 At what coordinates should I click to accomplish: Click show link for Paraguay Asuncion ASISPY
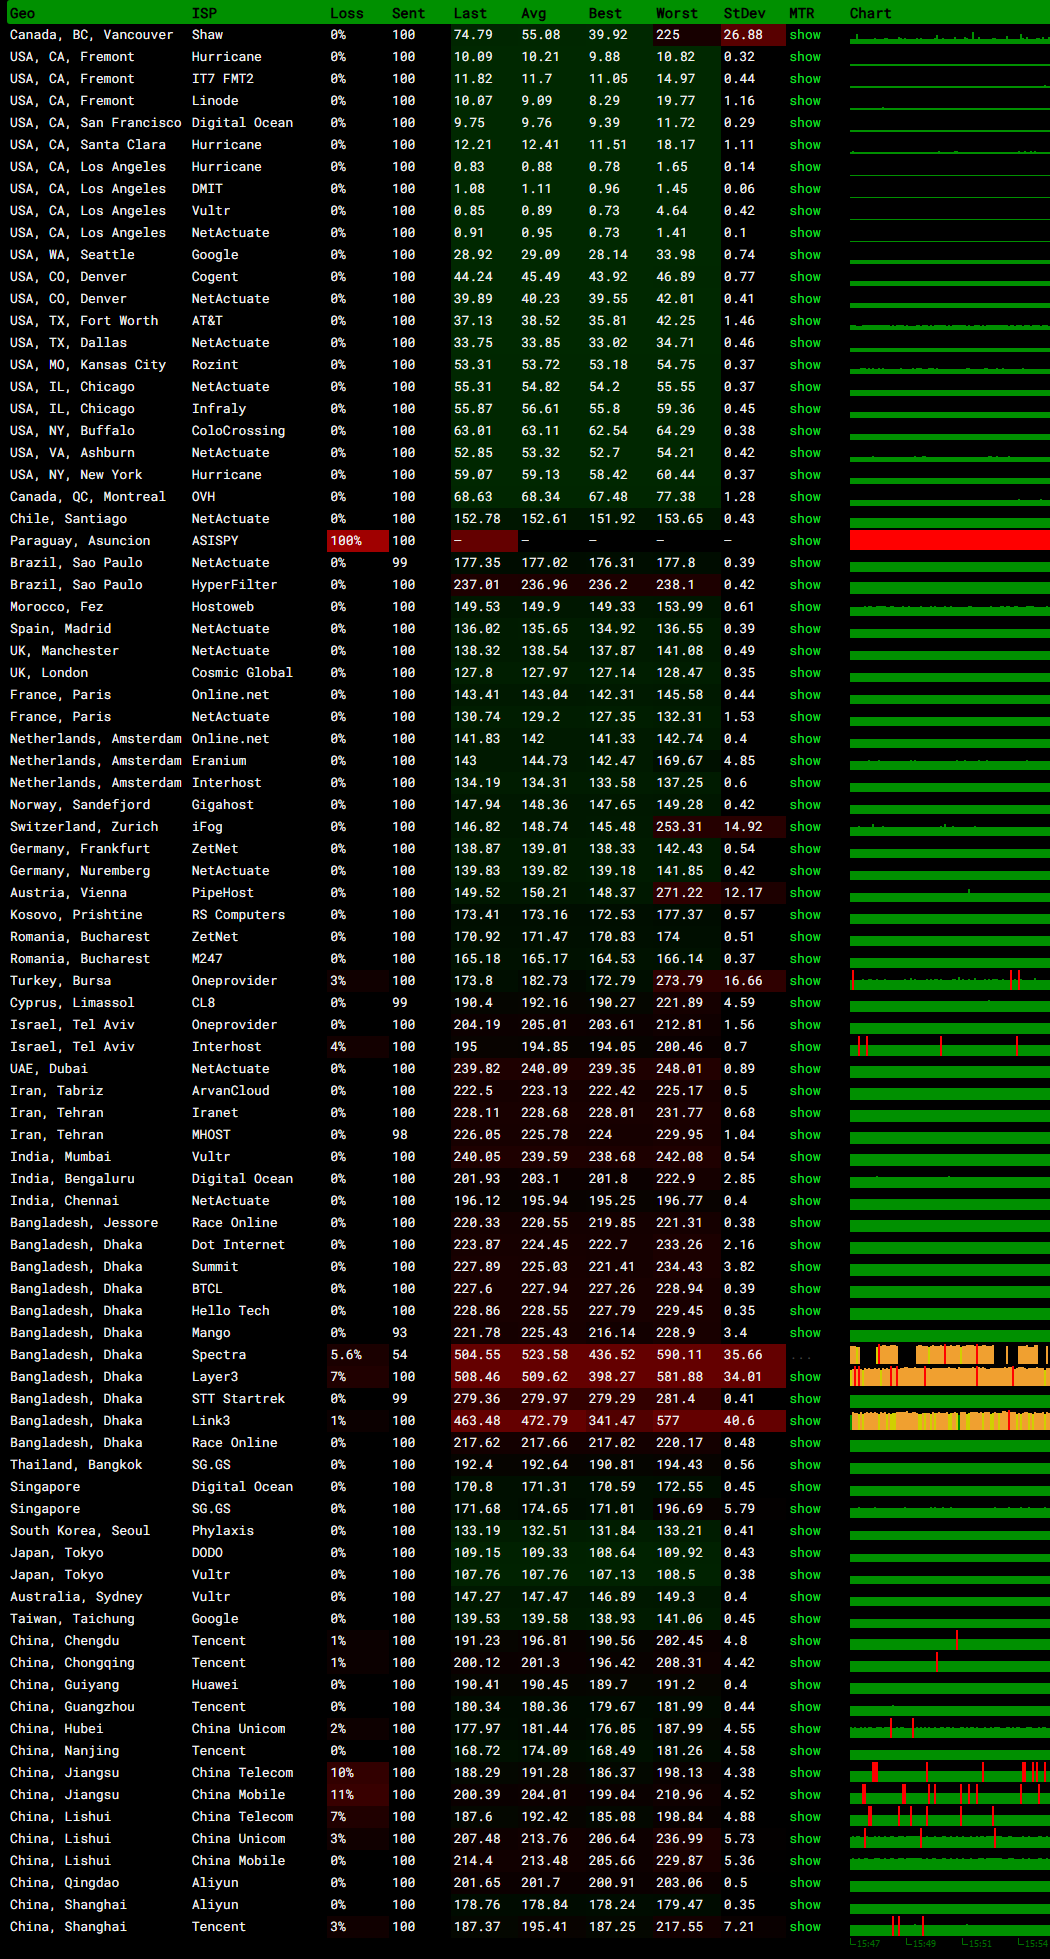coord(804,541)
